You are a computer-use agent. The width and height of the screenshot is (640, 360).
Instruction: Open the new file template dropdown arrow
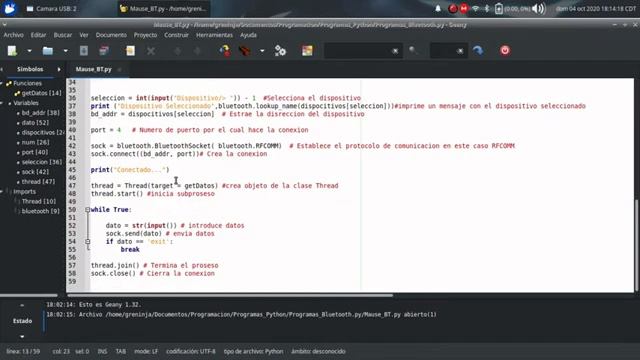29,51
